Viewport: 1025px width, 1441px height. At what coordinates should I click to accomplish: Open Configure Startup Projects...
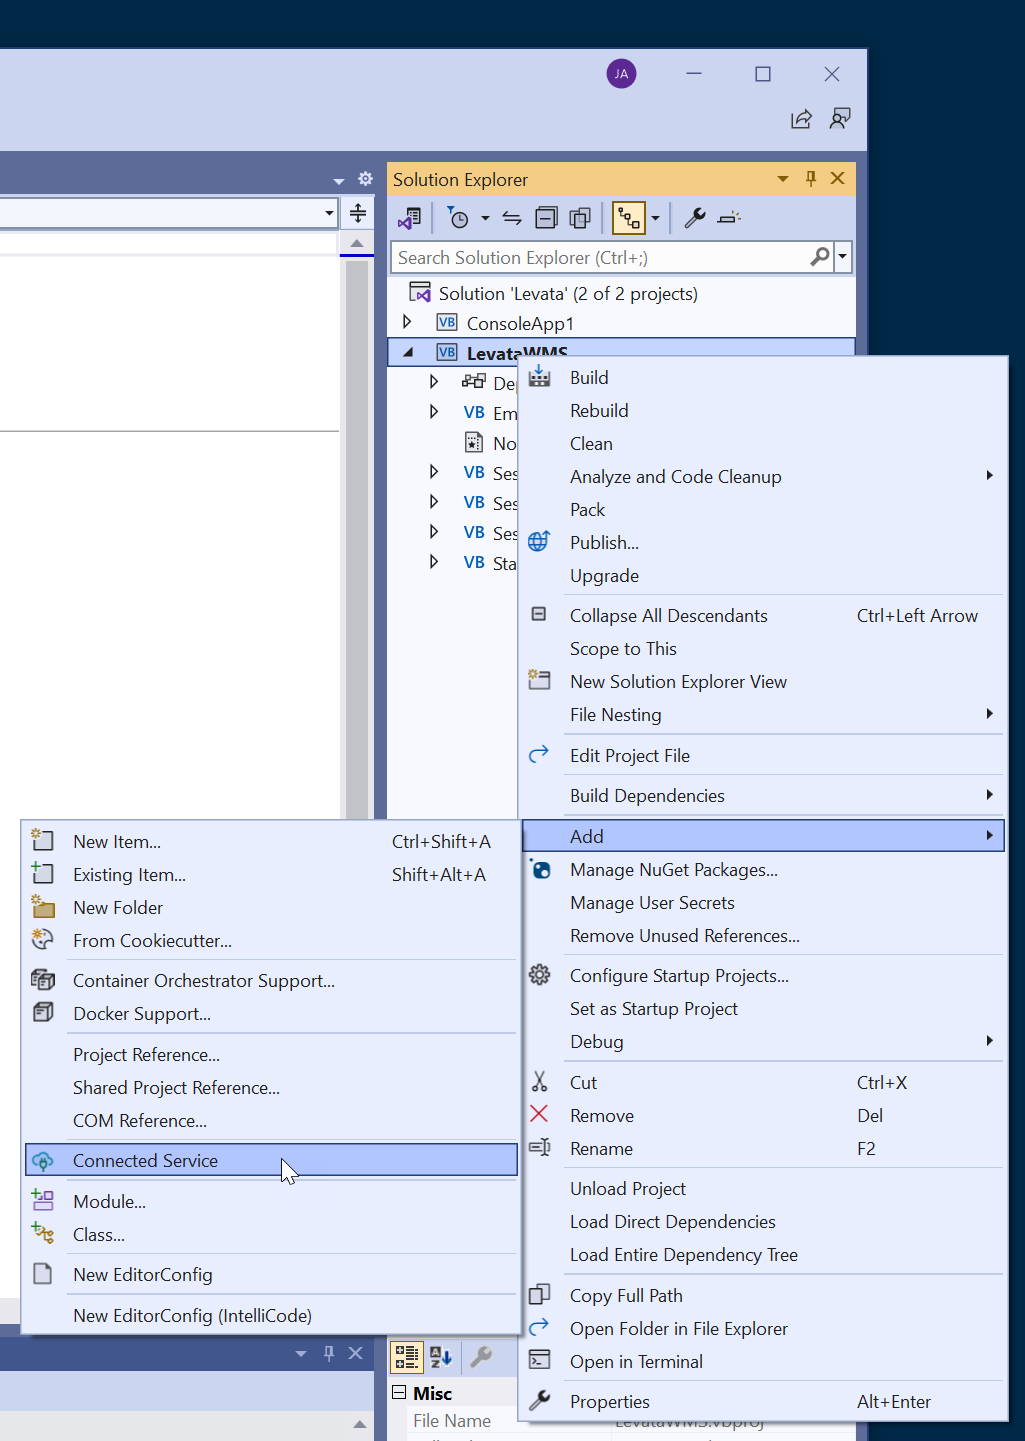pos(763,975)
